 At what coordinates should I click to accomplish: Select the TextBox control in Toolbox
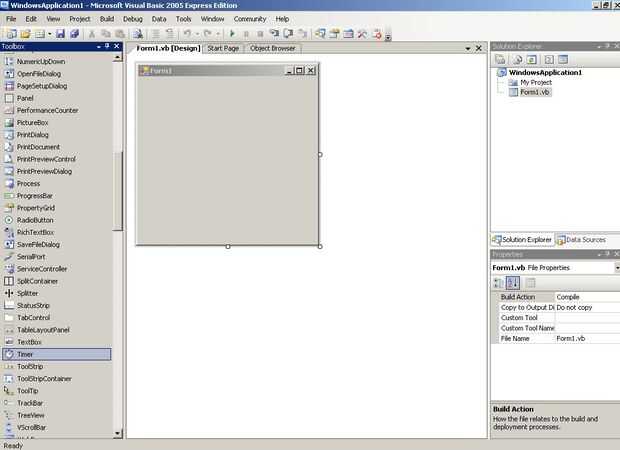click(29, 342)
